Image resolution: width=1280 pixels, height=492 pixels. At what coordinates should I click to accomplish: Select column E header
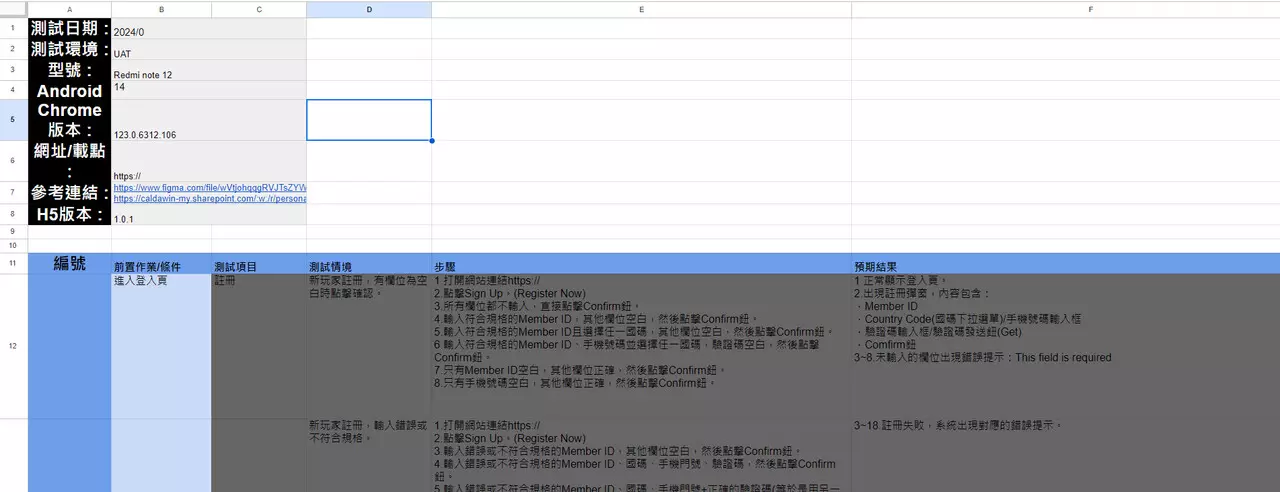click(641, 9)
